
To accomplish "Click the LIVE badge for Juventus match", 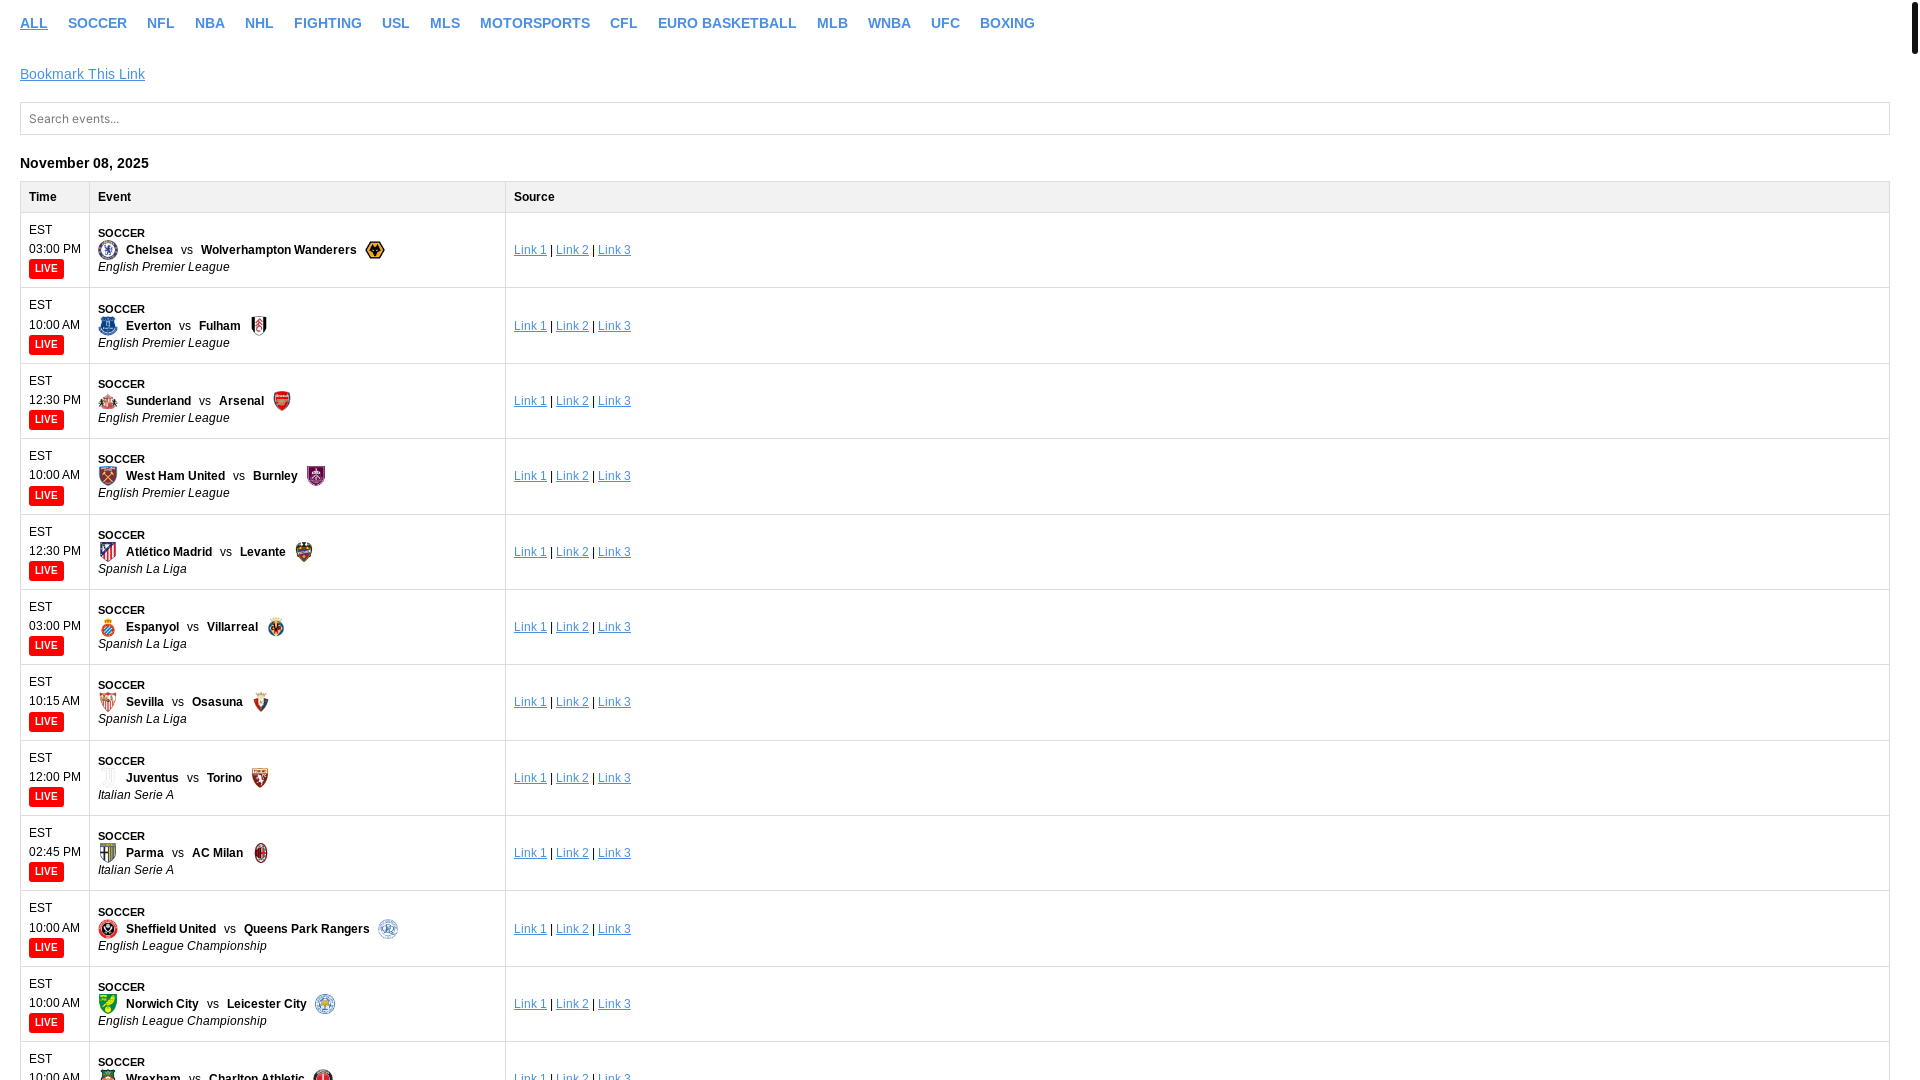I will pos(46,797).
